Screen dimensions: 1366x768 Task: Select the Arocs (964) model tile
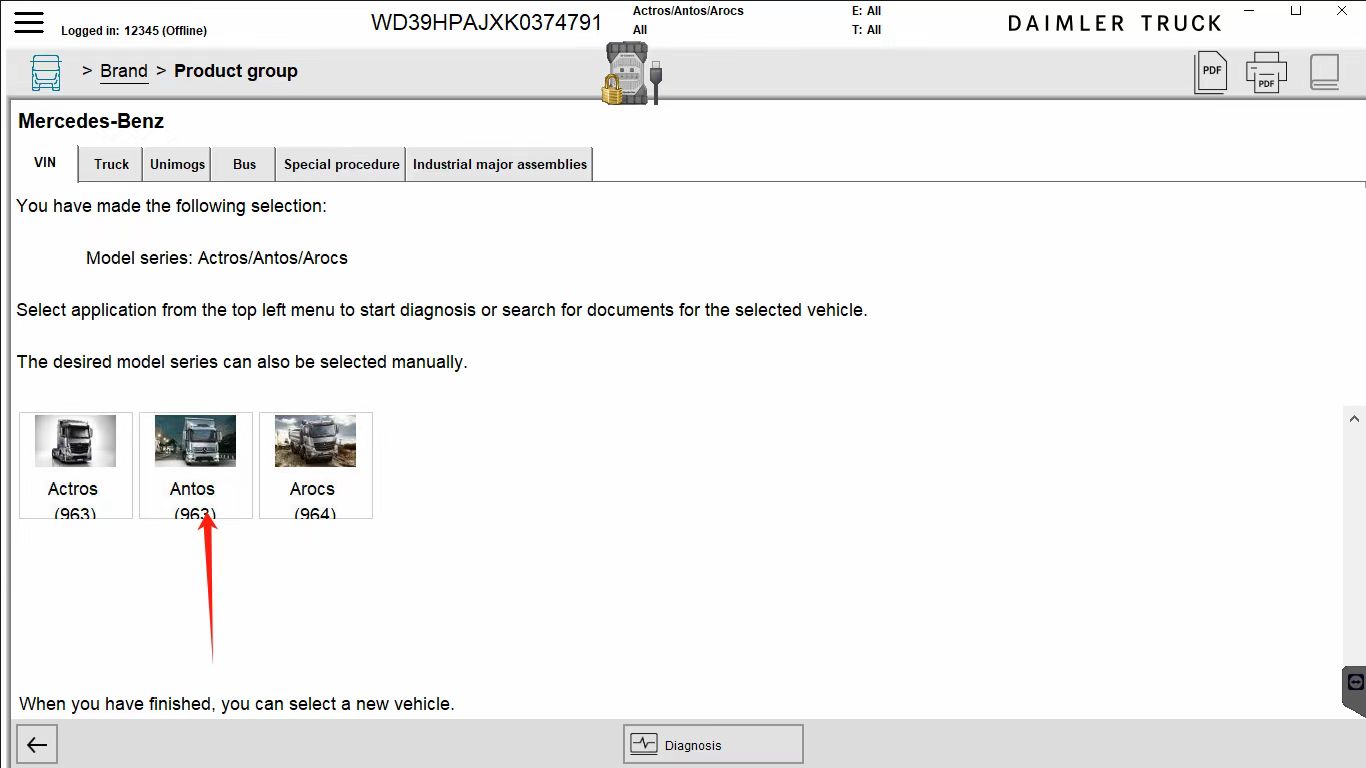tap(316, 466)
